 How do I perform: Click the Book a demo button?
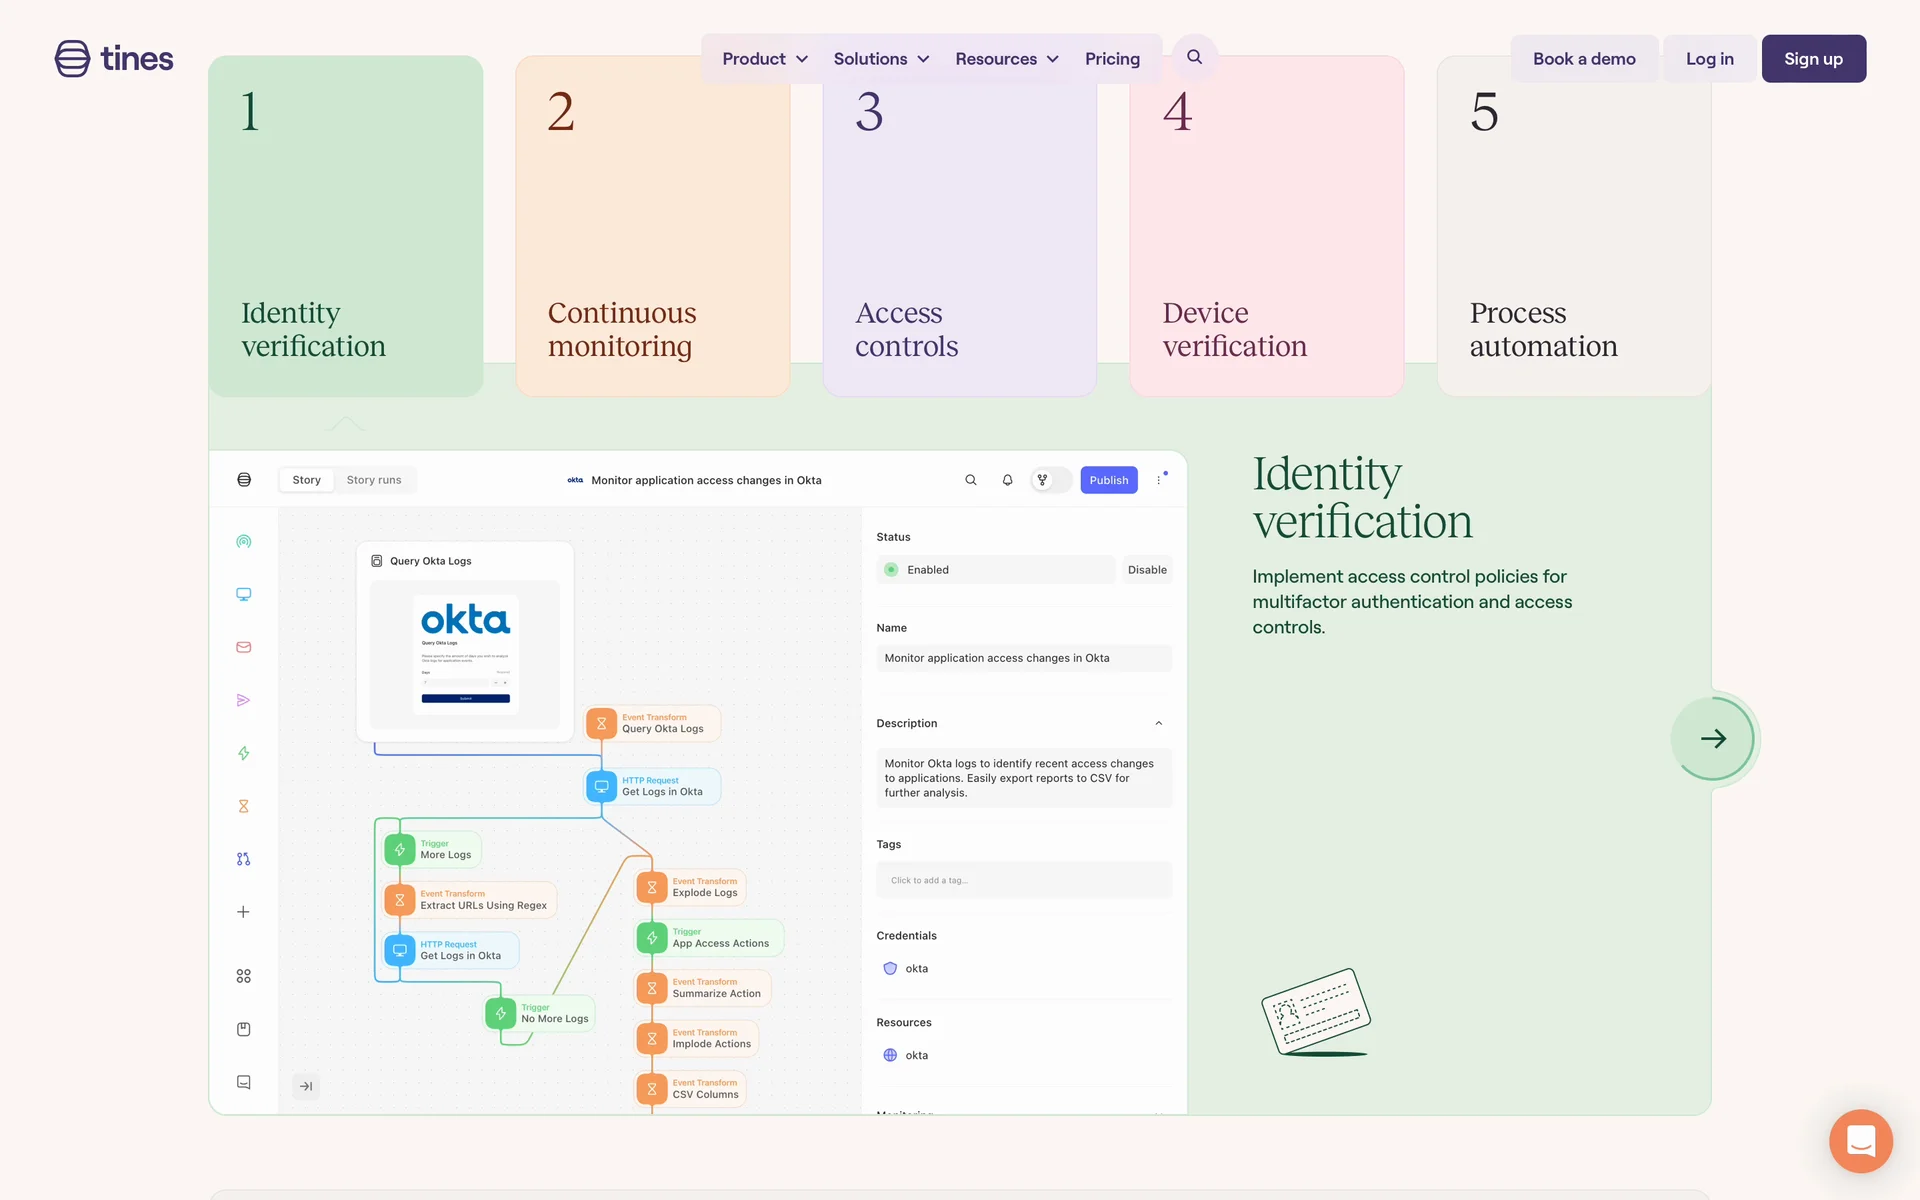(x=1584, y=59)
